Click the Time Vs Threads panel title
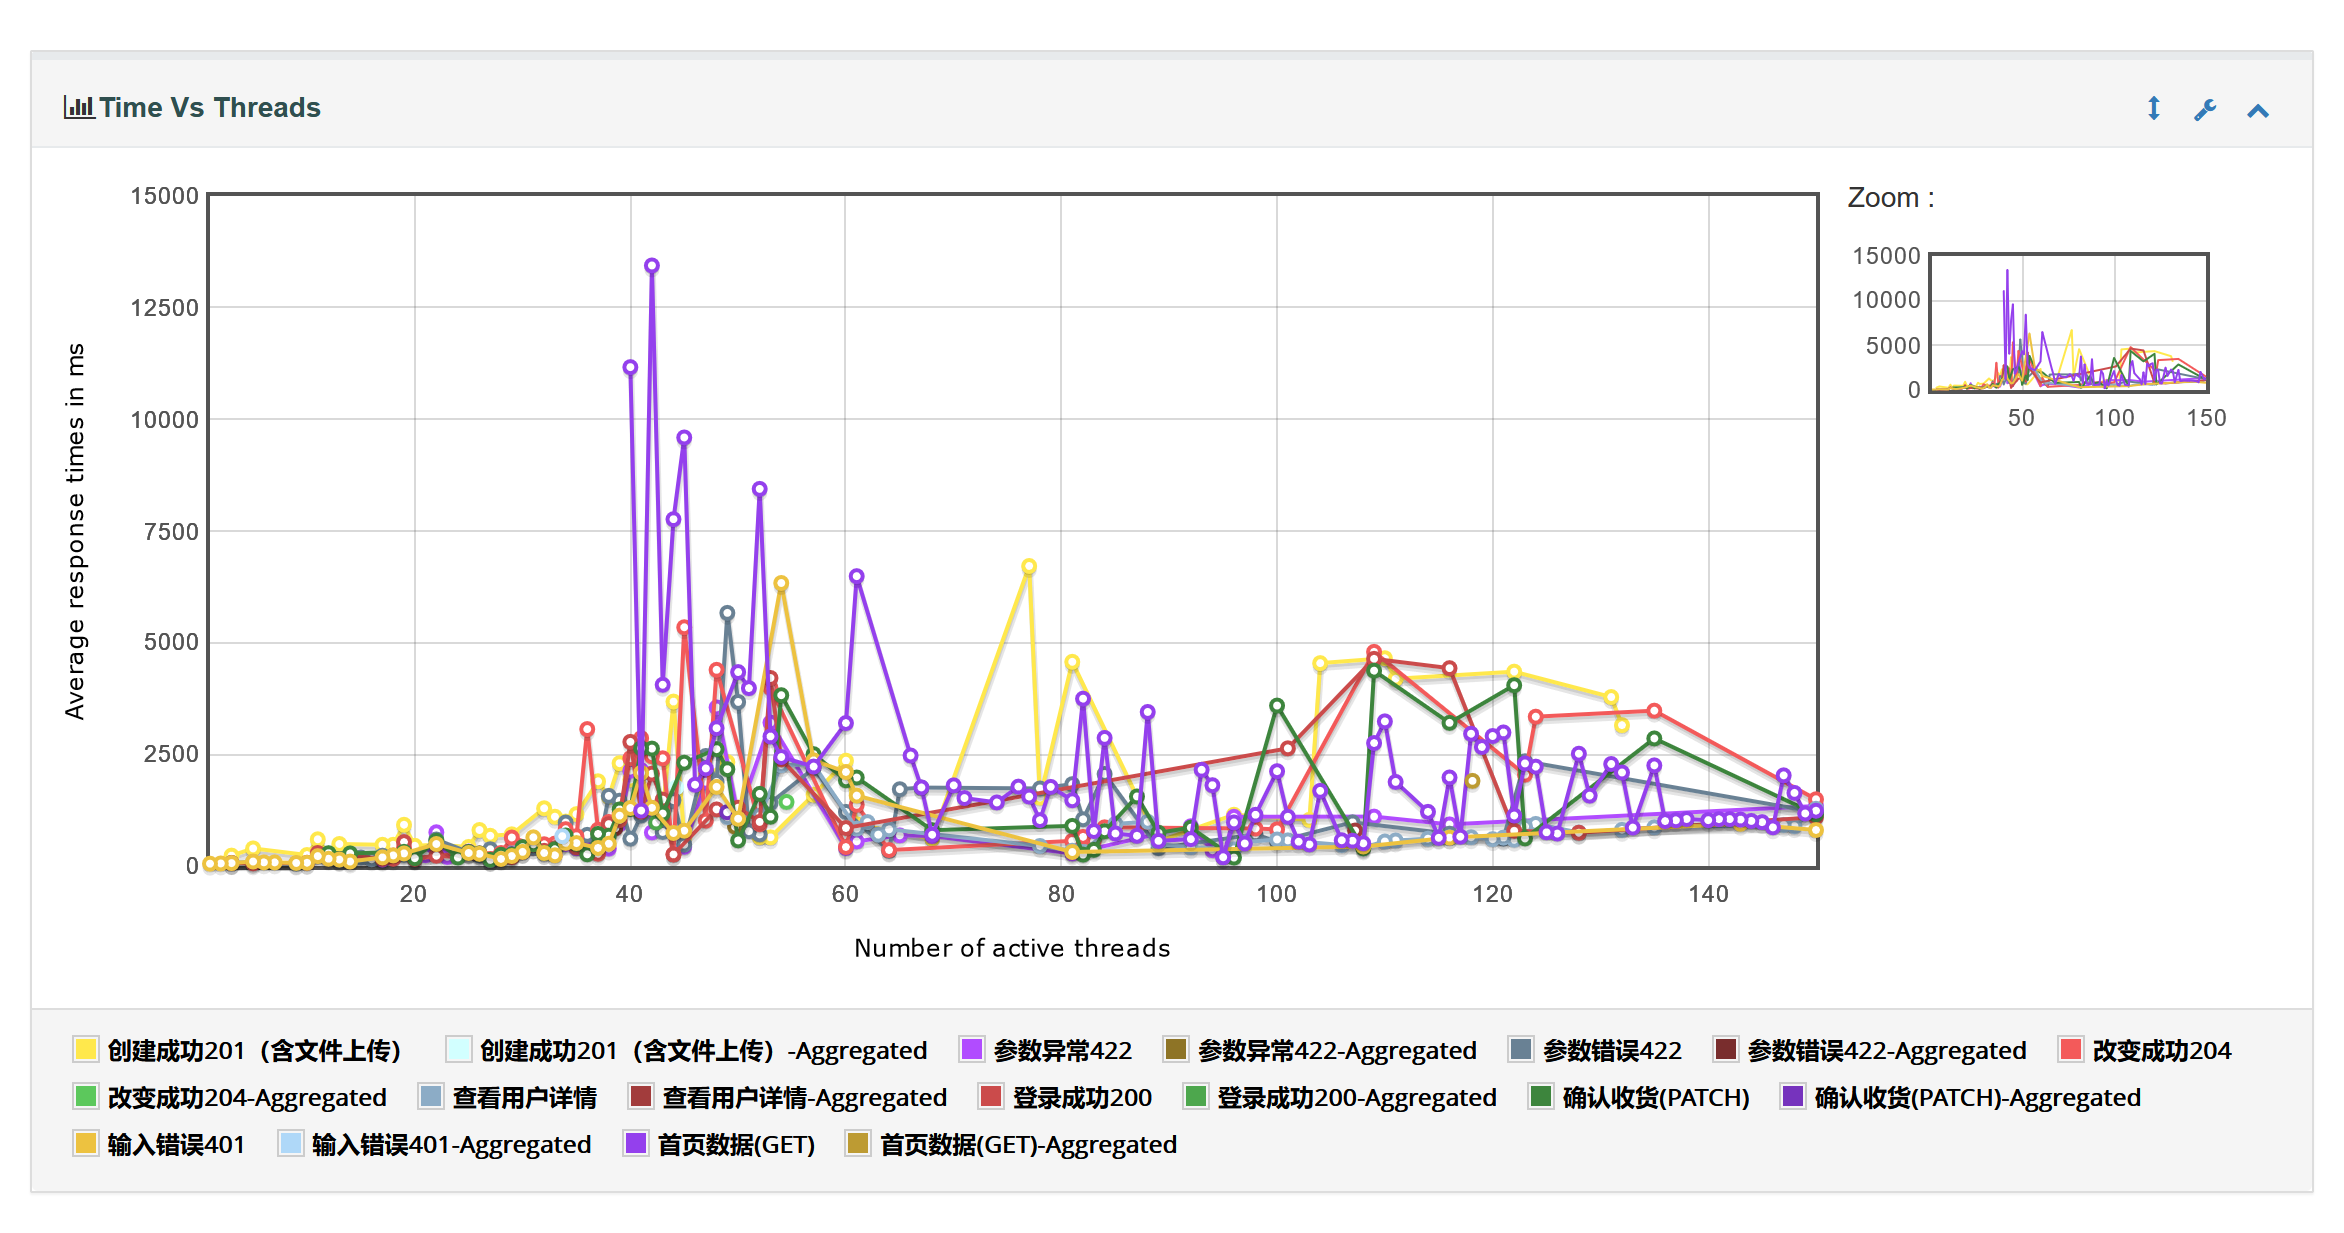2344x1233 pixels. 209,107
